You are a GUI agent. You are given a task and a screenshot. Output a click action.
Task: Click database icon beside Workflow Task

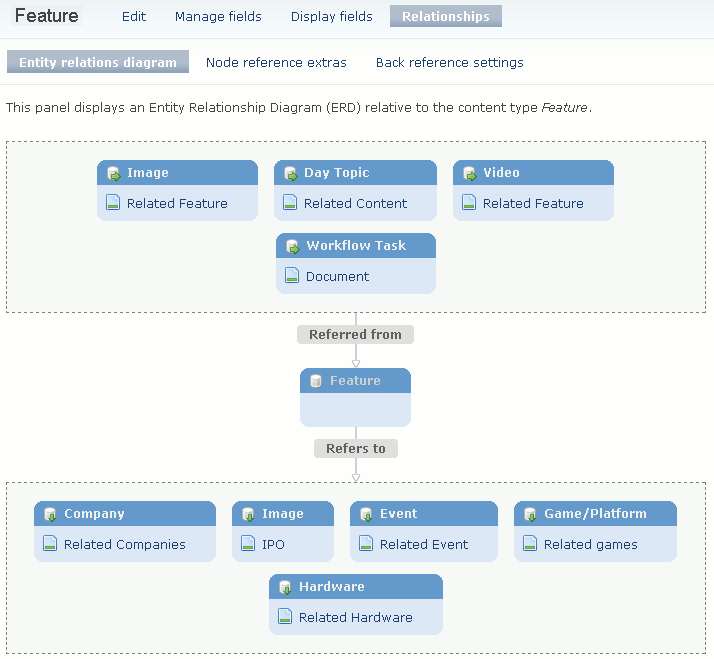[x=293, y=246]
